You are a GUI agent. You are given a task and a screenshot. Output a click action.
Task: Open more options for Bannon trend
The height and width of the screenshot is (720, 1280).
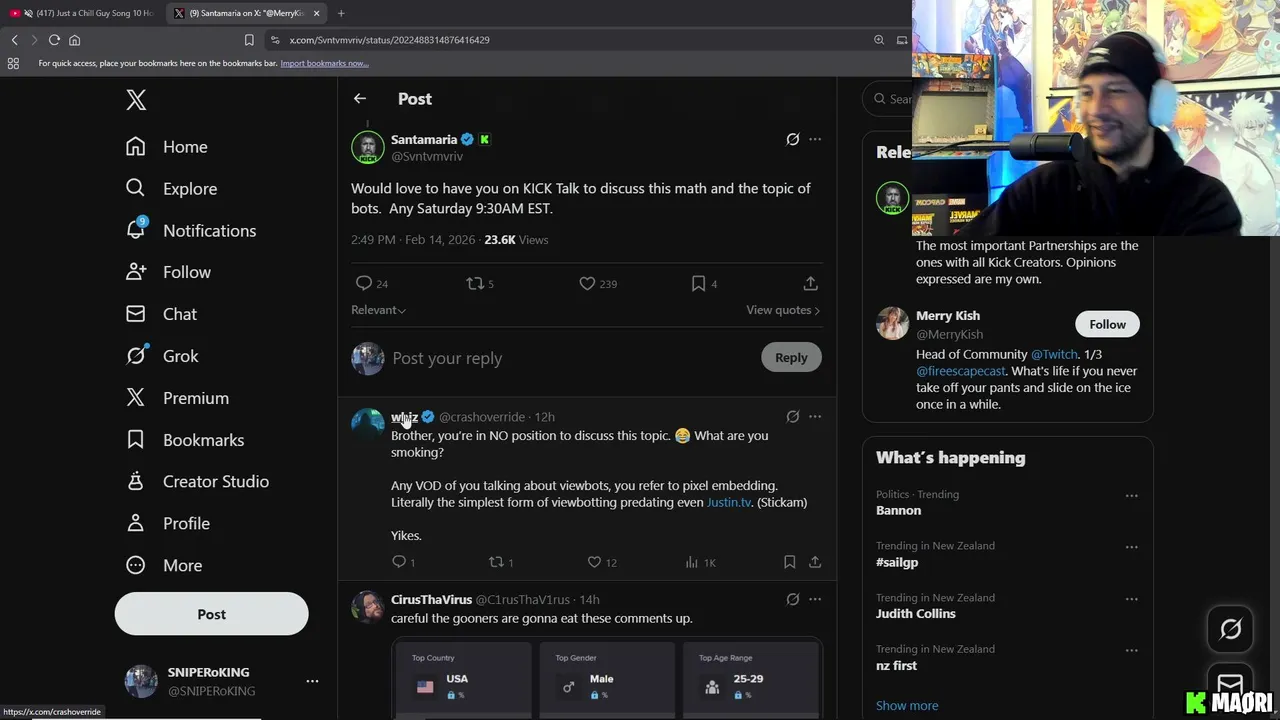coord(1131,496)
